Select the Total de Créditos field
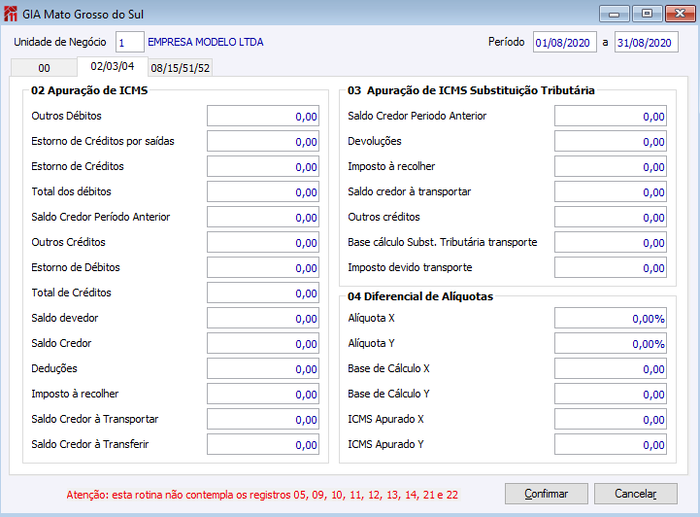The image size is (700, 517). tap(263, 293)
